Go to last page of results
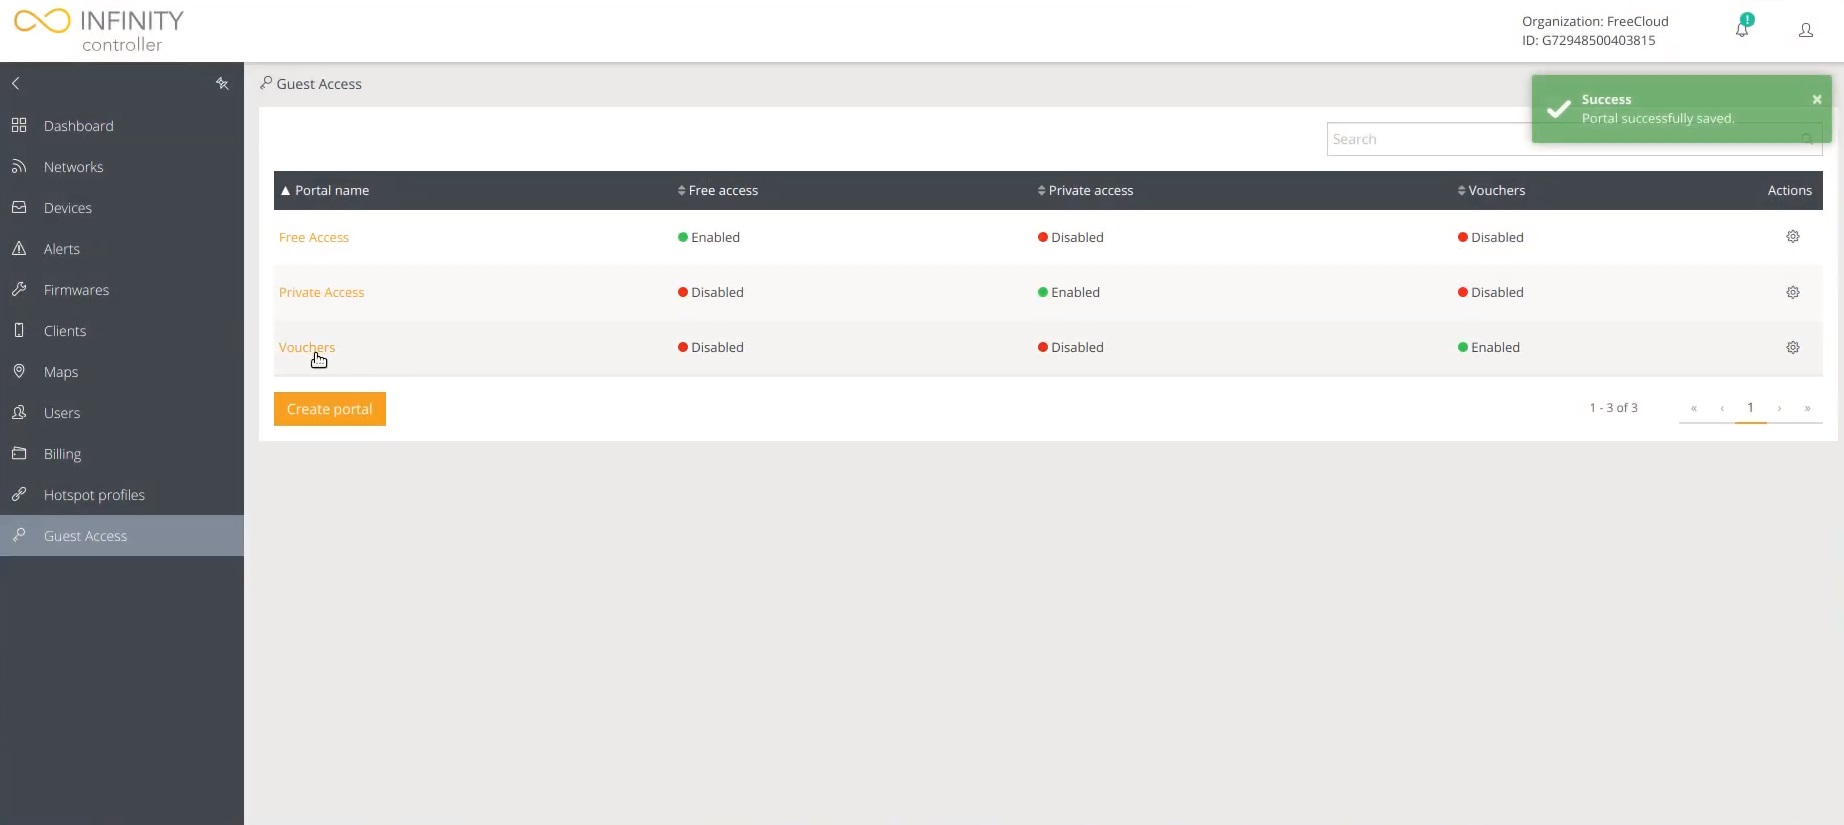 1807,408
